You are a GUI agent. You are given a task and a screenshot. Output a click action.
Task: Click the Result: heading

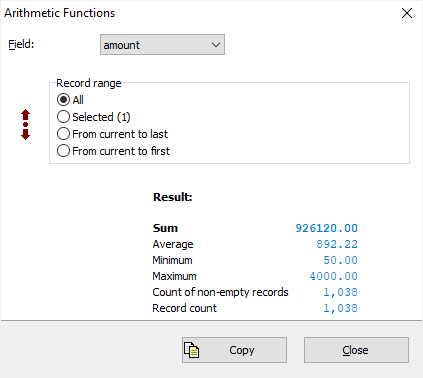point(173,197)
